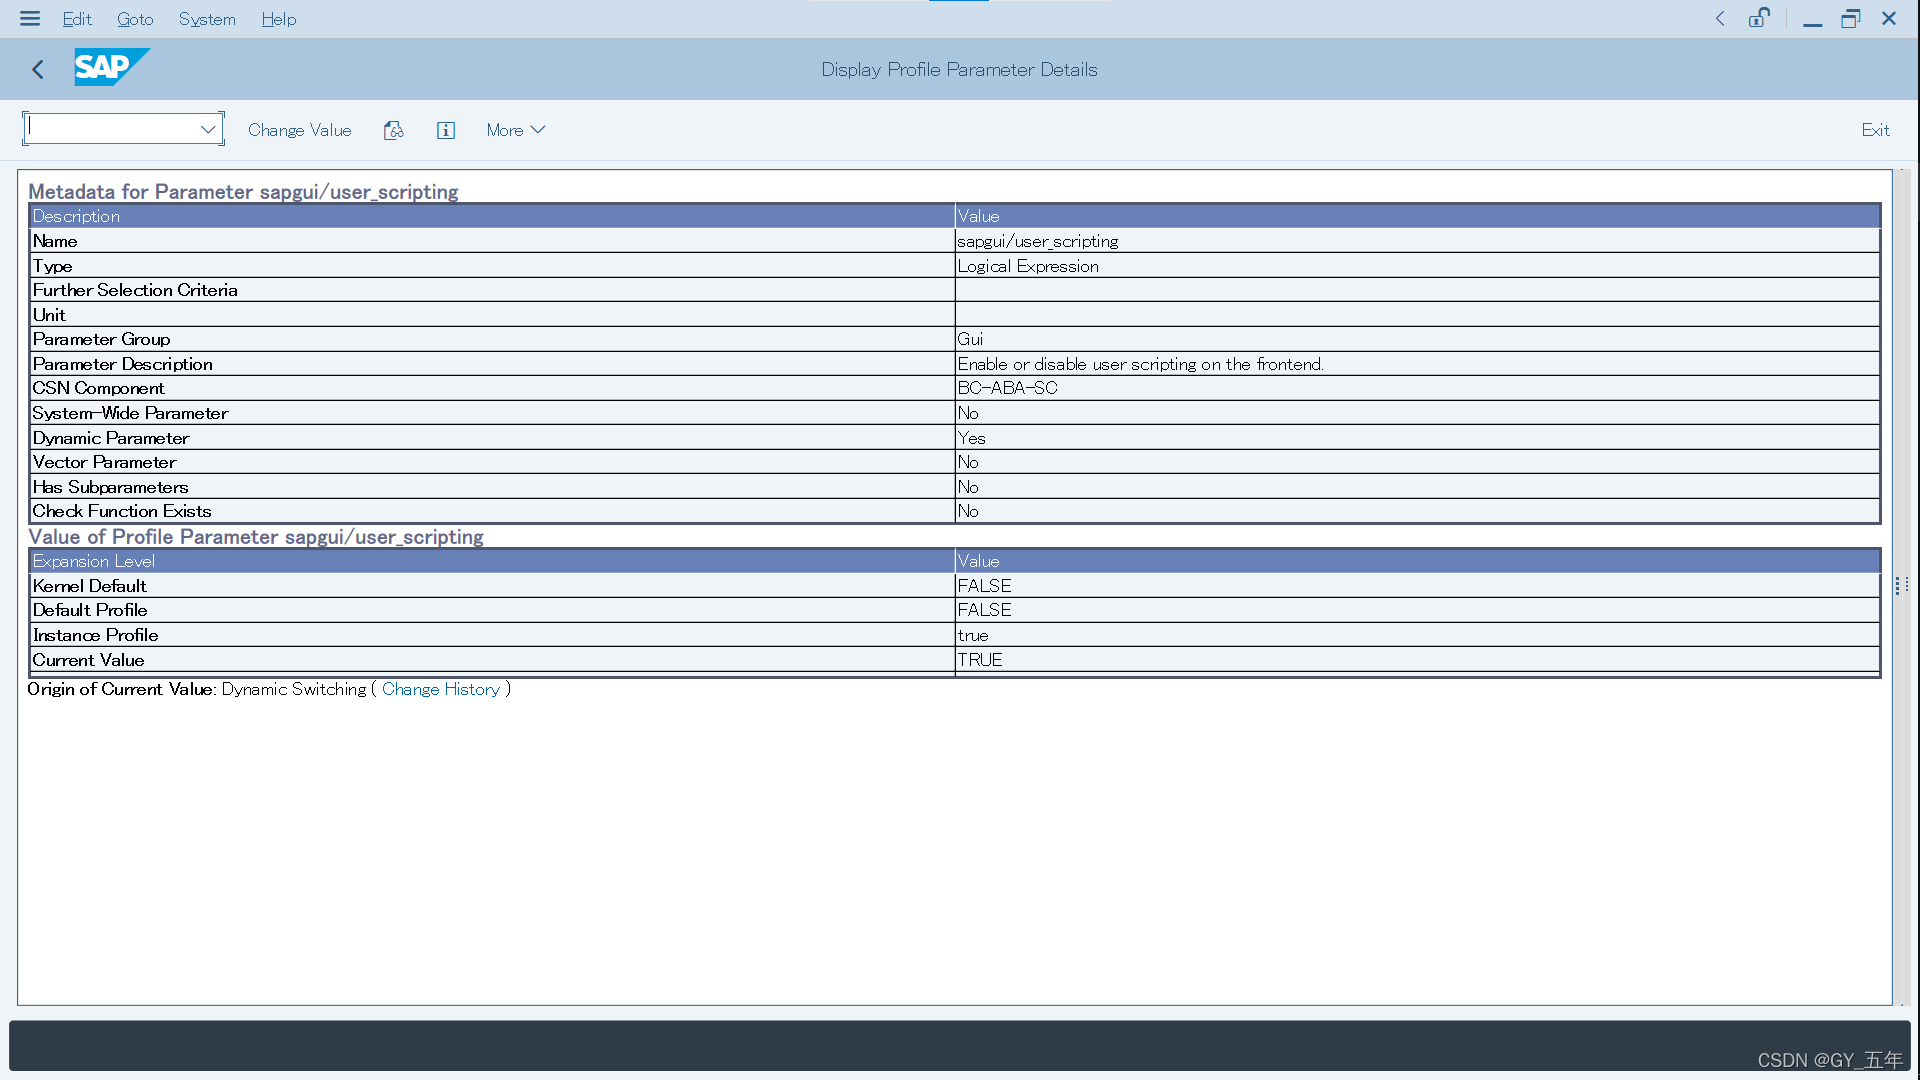Click the information icon in the toolbar
Viewport: 1920px width, 1080px height.
click(x=446, y=130)
